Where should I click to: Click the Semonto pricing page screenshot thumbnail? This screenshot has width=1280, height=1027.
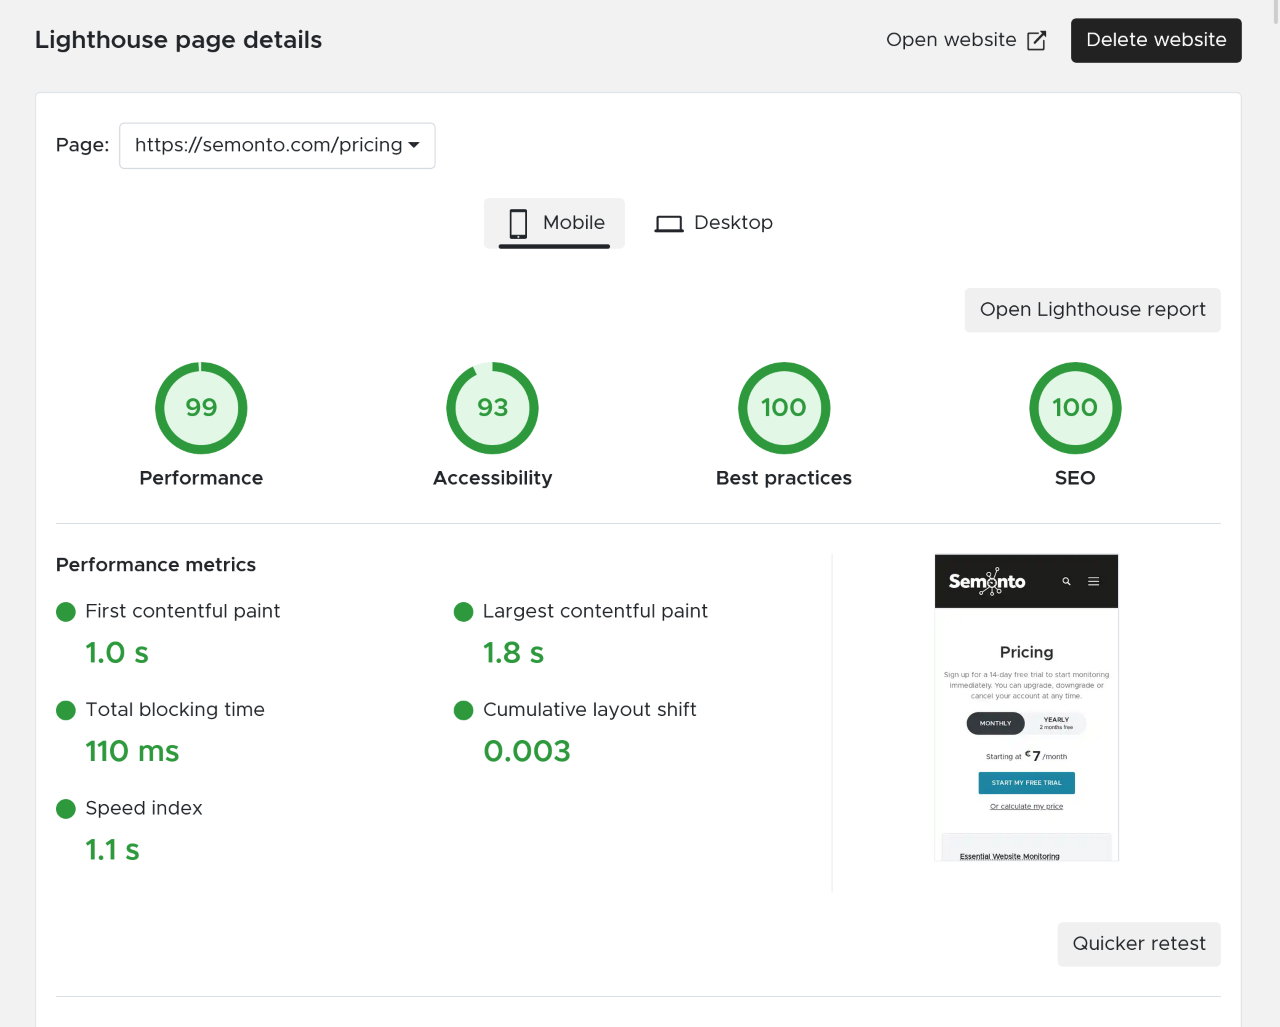(1026, 707)
